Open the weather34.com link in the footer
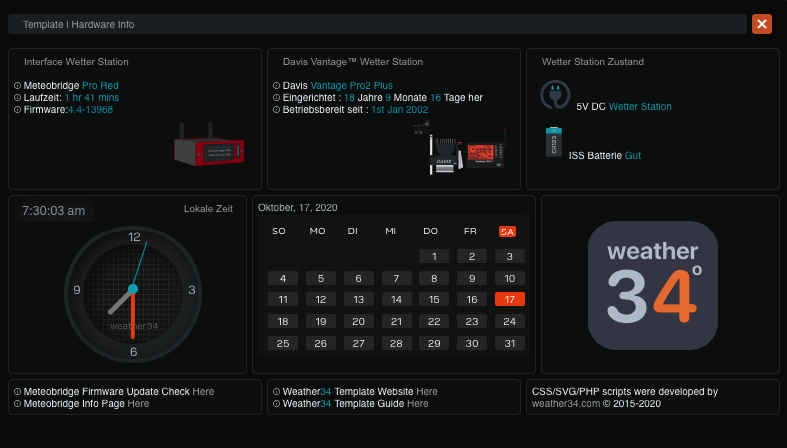 (566, 403)
